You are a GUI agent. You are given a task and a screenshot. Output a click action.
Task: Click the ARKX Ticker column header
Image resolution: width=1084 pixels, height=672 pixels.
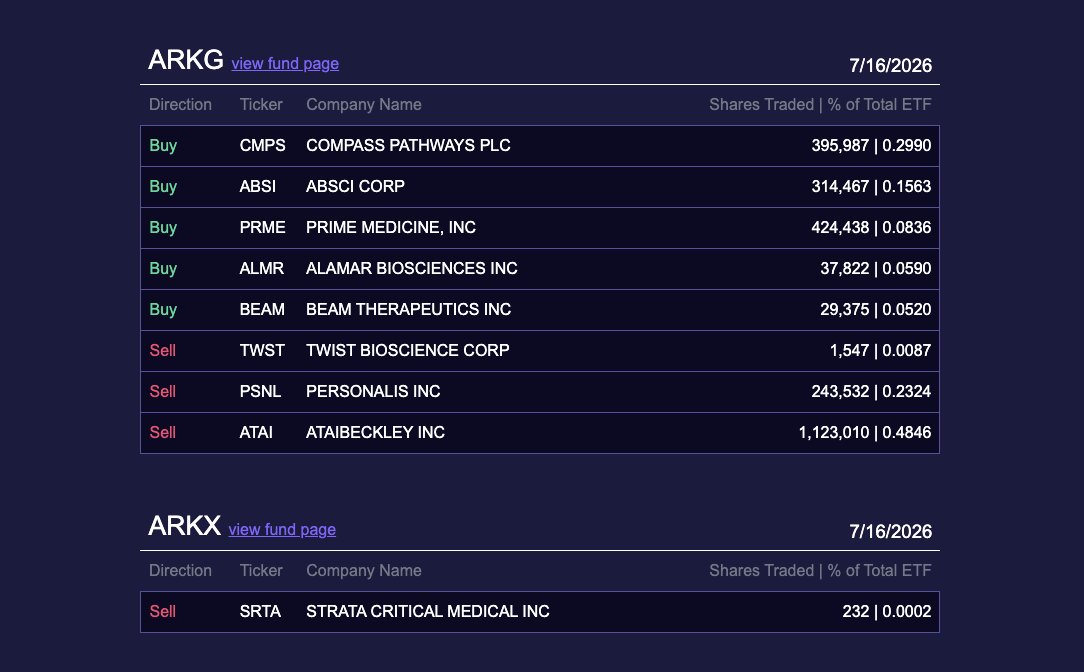tap(261, 570)
